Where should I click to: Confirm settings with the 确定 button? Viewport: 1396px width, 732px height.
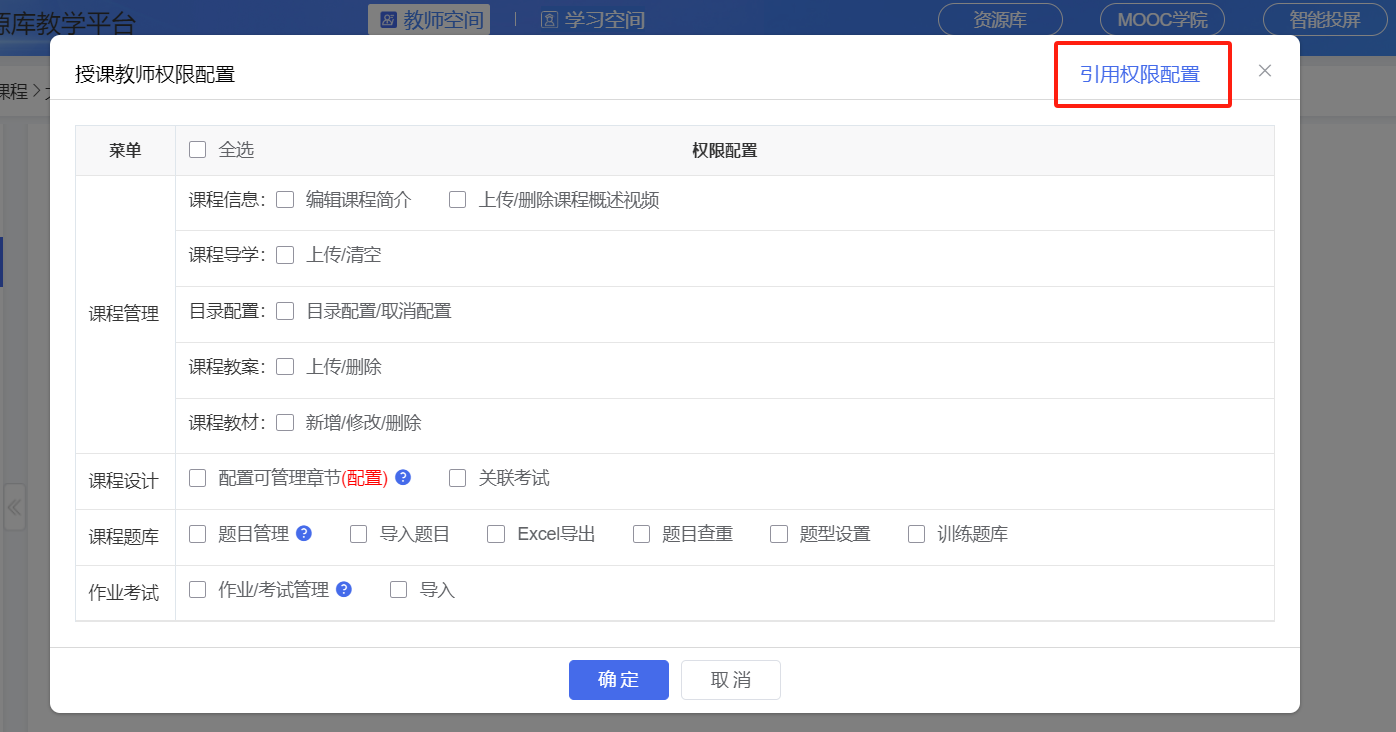point(618,679)
